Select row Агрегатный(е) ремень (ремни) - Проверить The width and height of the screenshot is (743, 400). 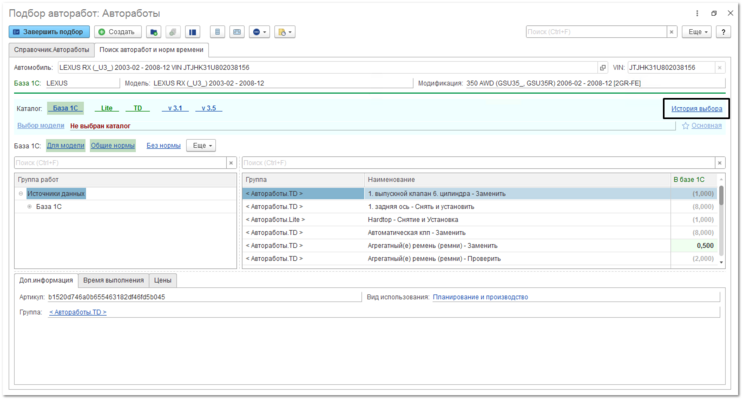pyautogui.click(x=480, y=259)
